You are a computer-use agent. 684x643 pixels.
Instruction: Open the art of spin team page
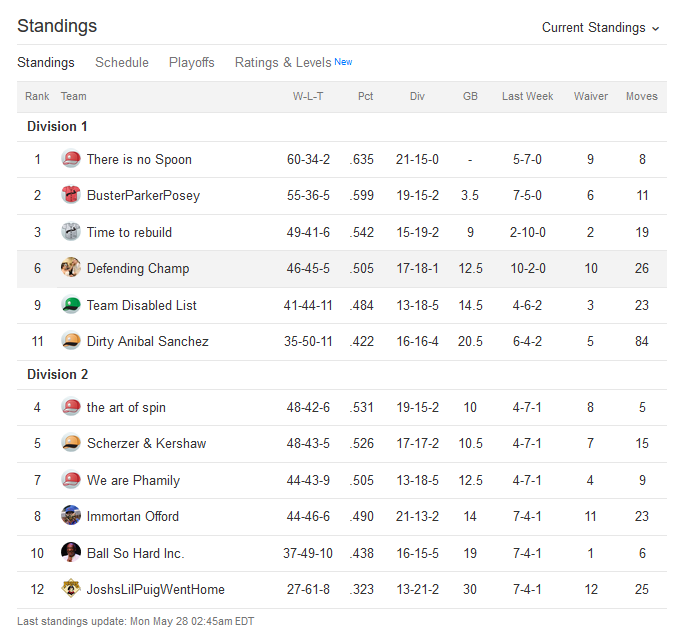tap(126, 407)
